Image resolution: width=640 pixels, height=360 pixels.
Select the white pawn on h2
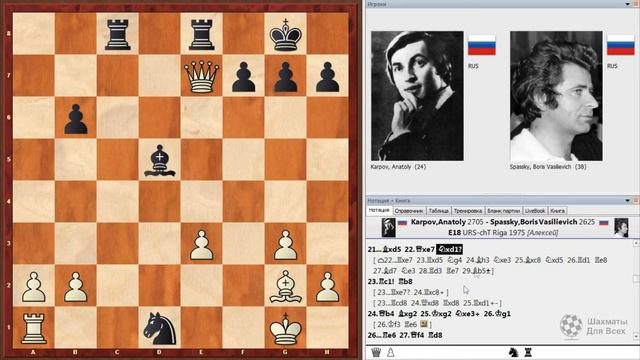(327, 287)
